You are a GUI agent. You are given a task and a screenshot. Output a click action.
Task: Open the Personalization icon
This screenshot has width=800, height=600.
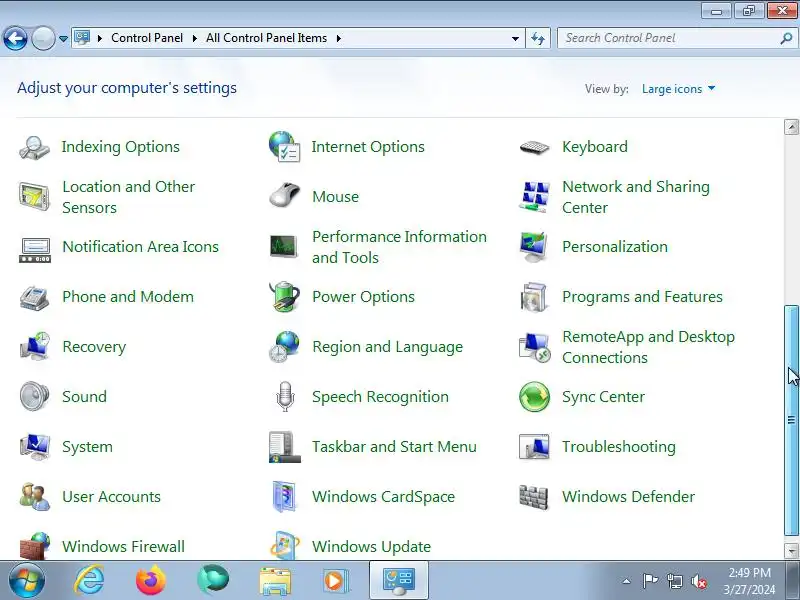(534, 247)
